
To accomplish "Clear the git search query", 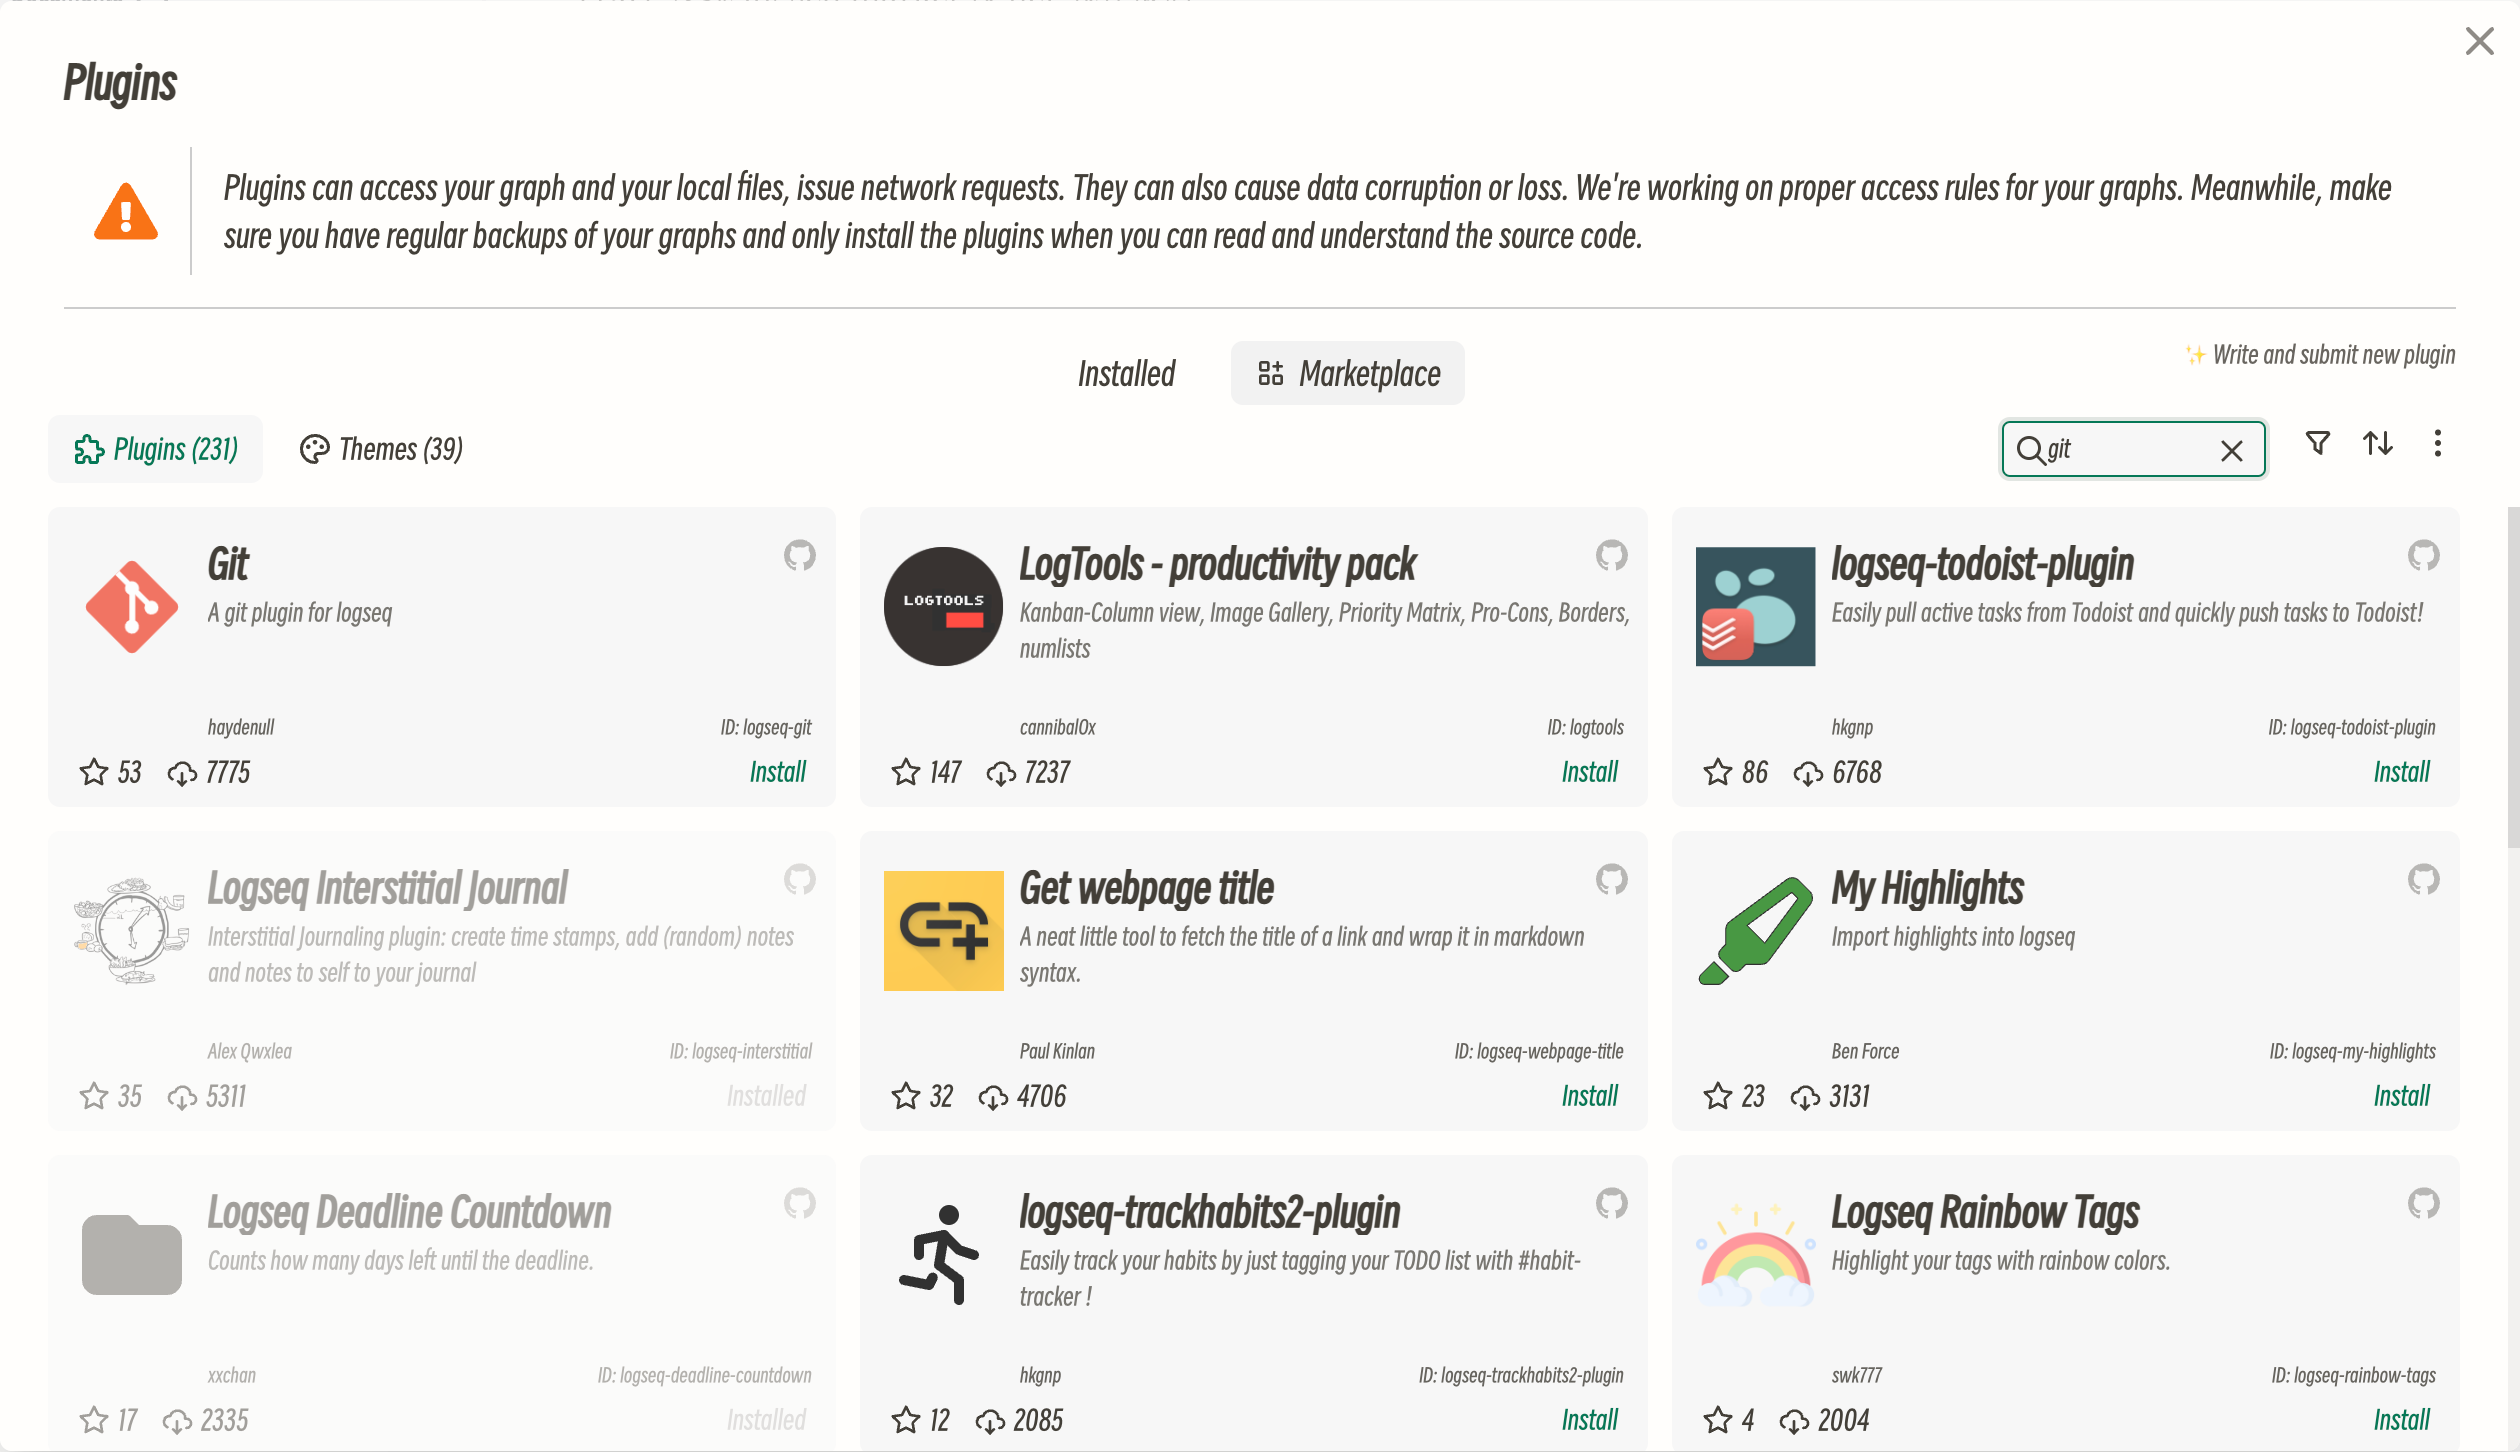I will (2232, 451).
